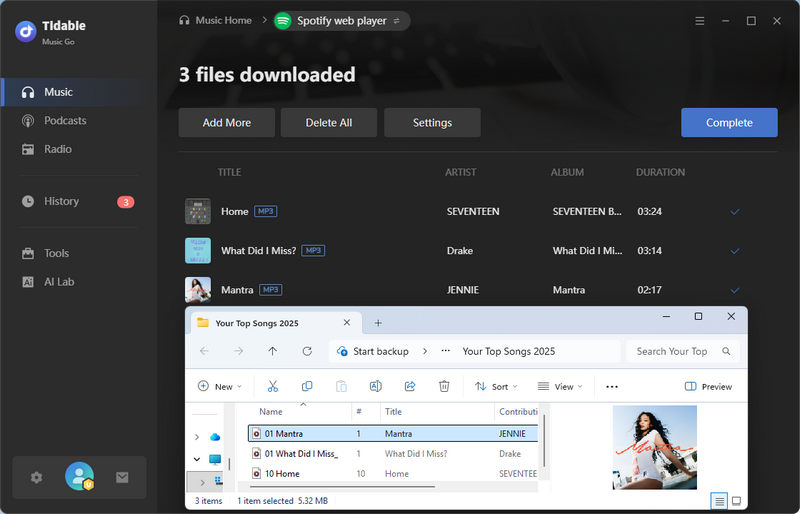Click the blue Complete button
This screenshot has height=514, width=800.
click(x=729, y=122)
